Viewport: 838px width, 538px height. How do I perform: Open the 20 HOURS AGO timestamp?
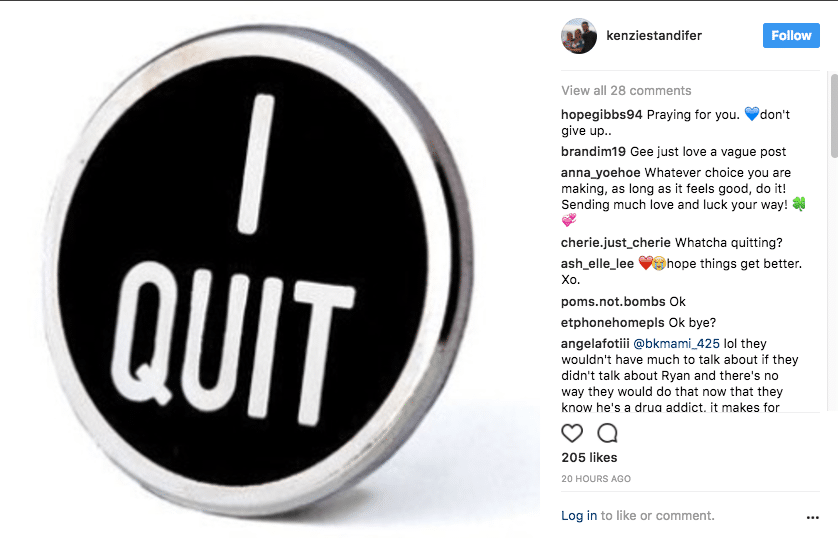pyautogui.click(x=596, y=479)
